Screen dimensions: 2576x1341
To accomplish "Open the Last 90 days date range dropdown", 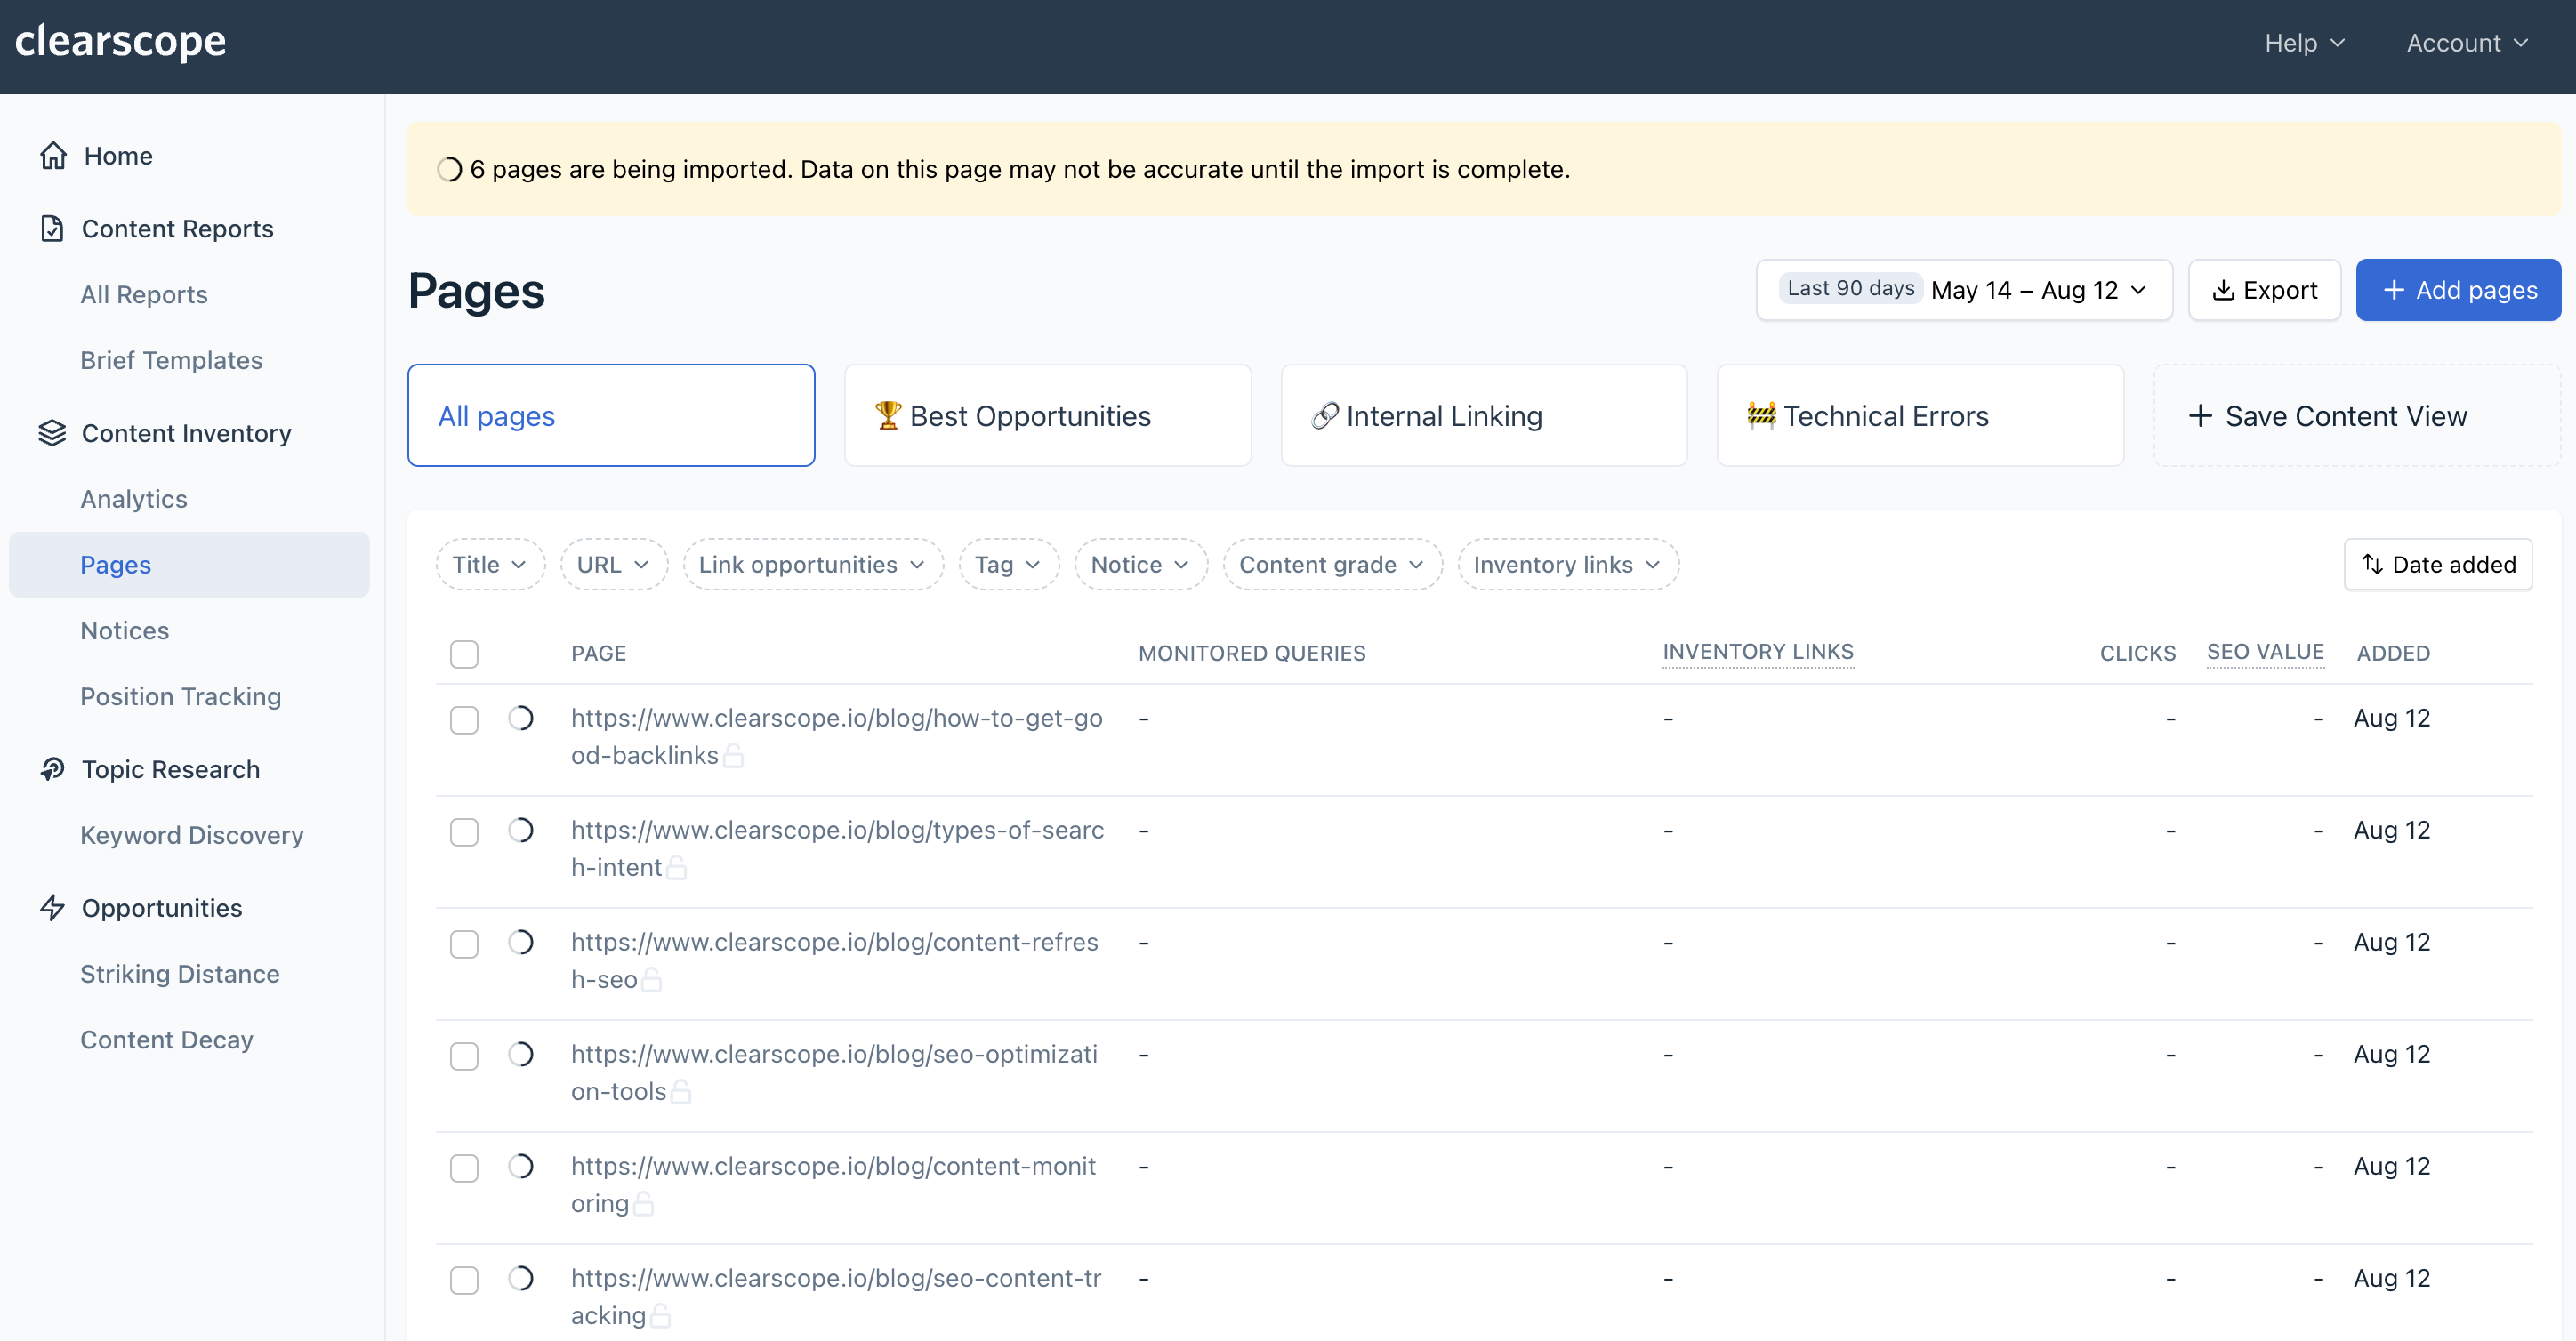I will [x=1964, y=291].
